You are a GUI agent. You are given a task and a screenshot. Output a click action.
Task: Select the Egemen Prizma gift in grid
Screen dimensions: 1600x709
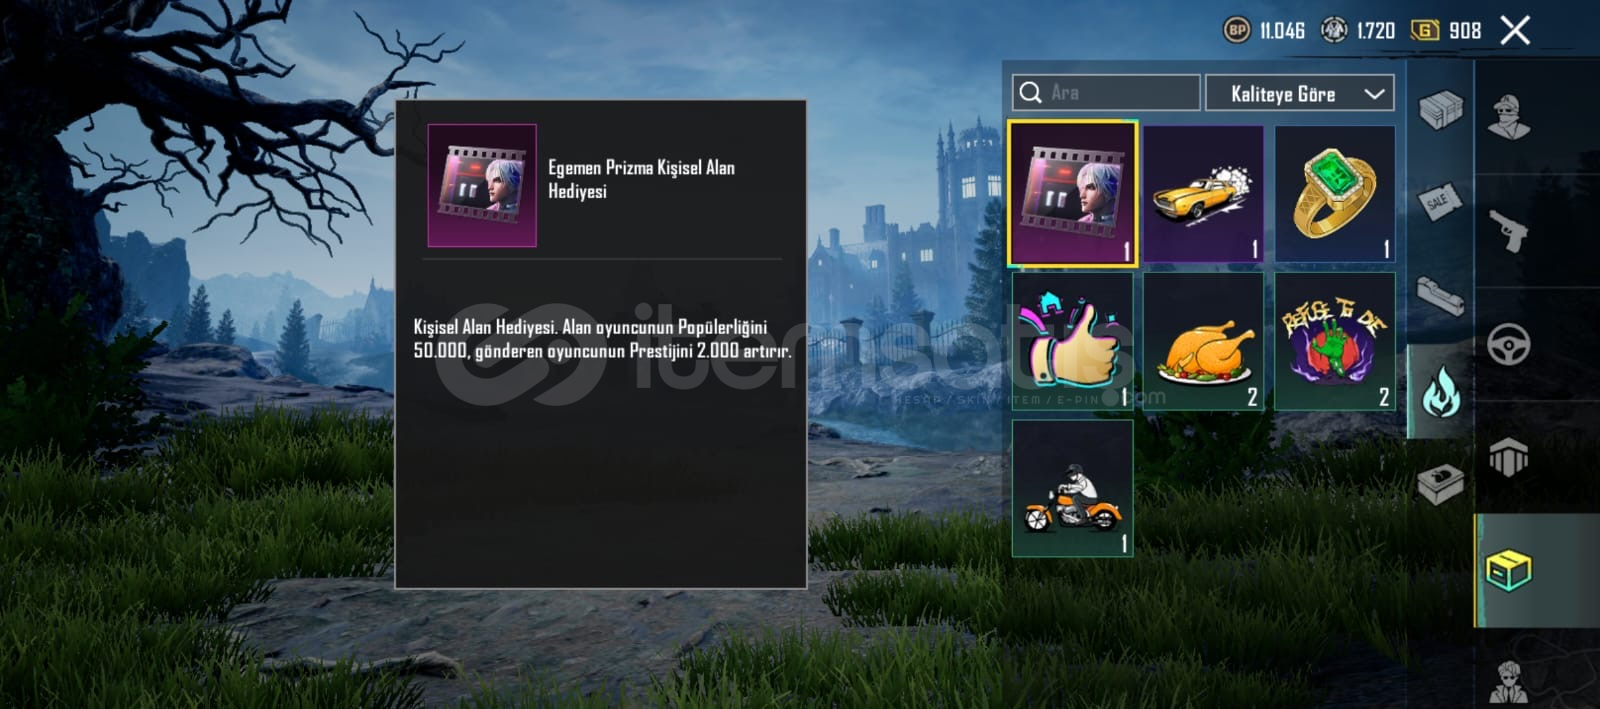point(1072,194)
